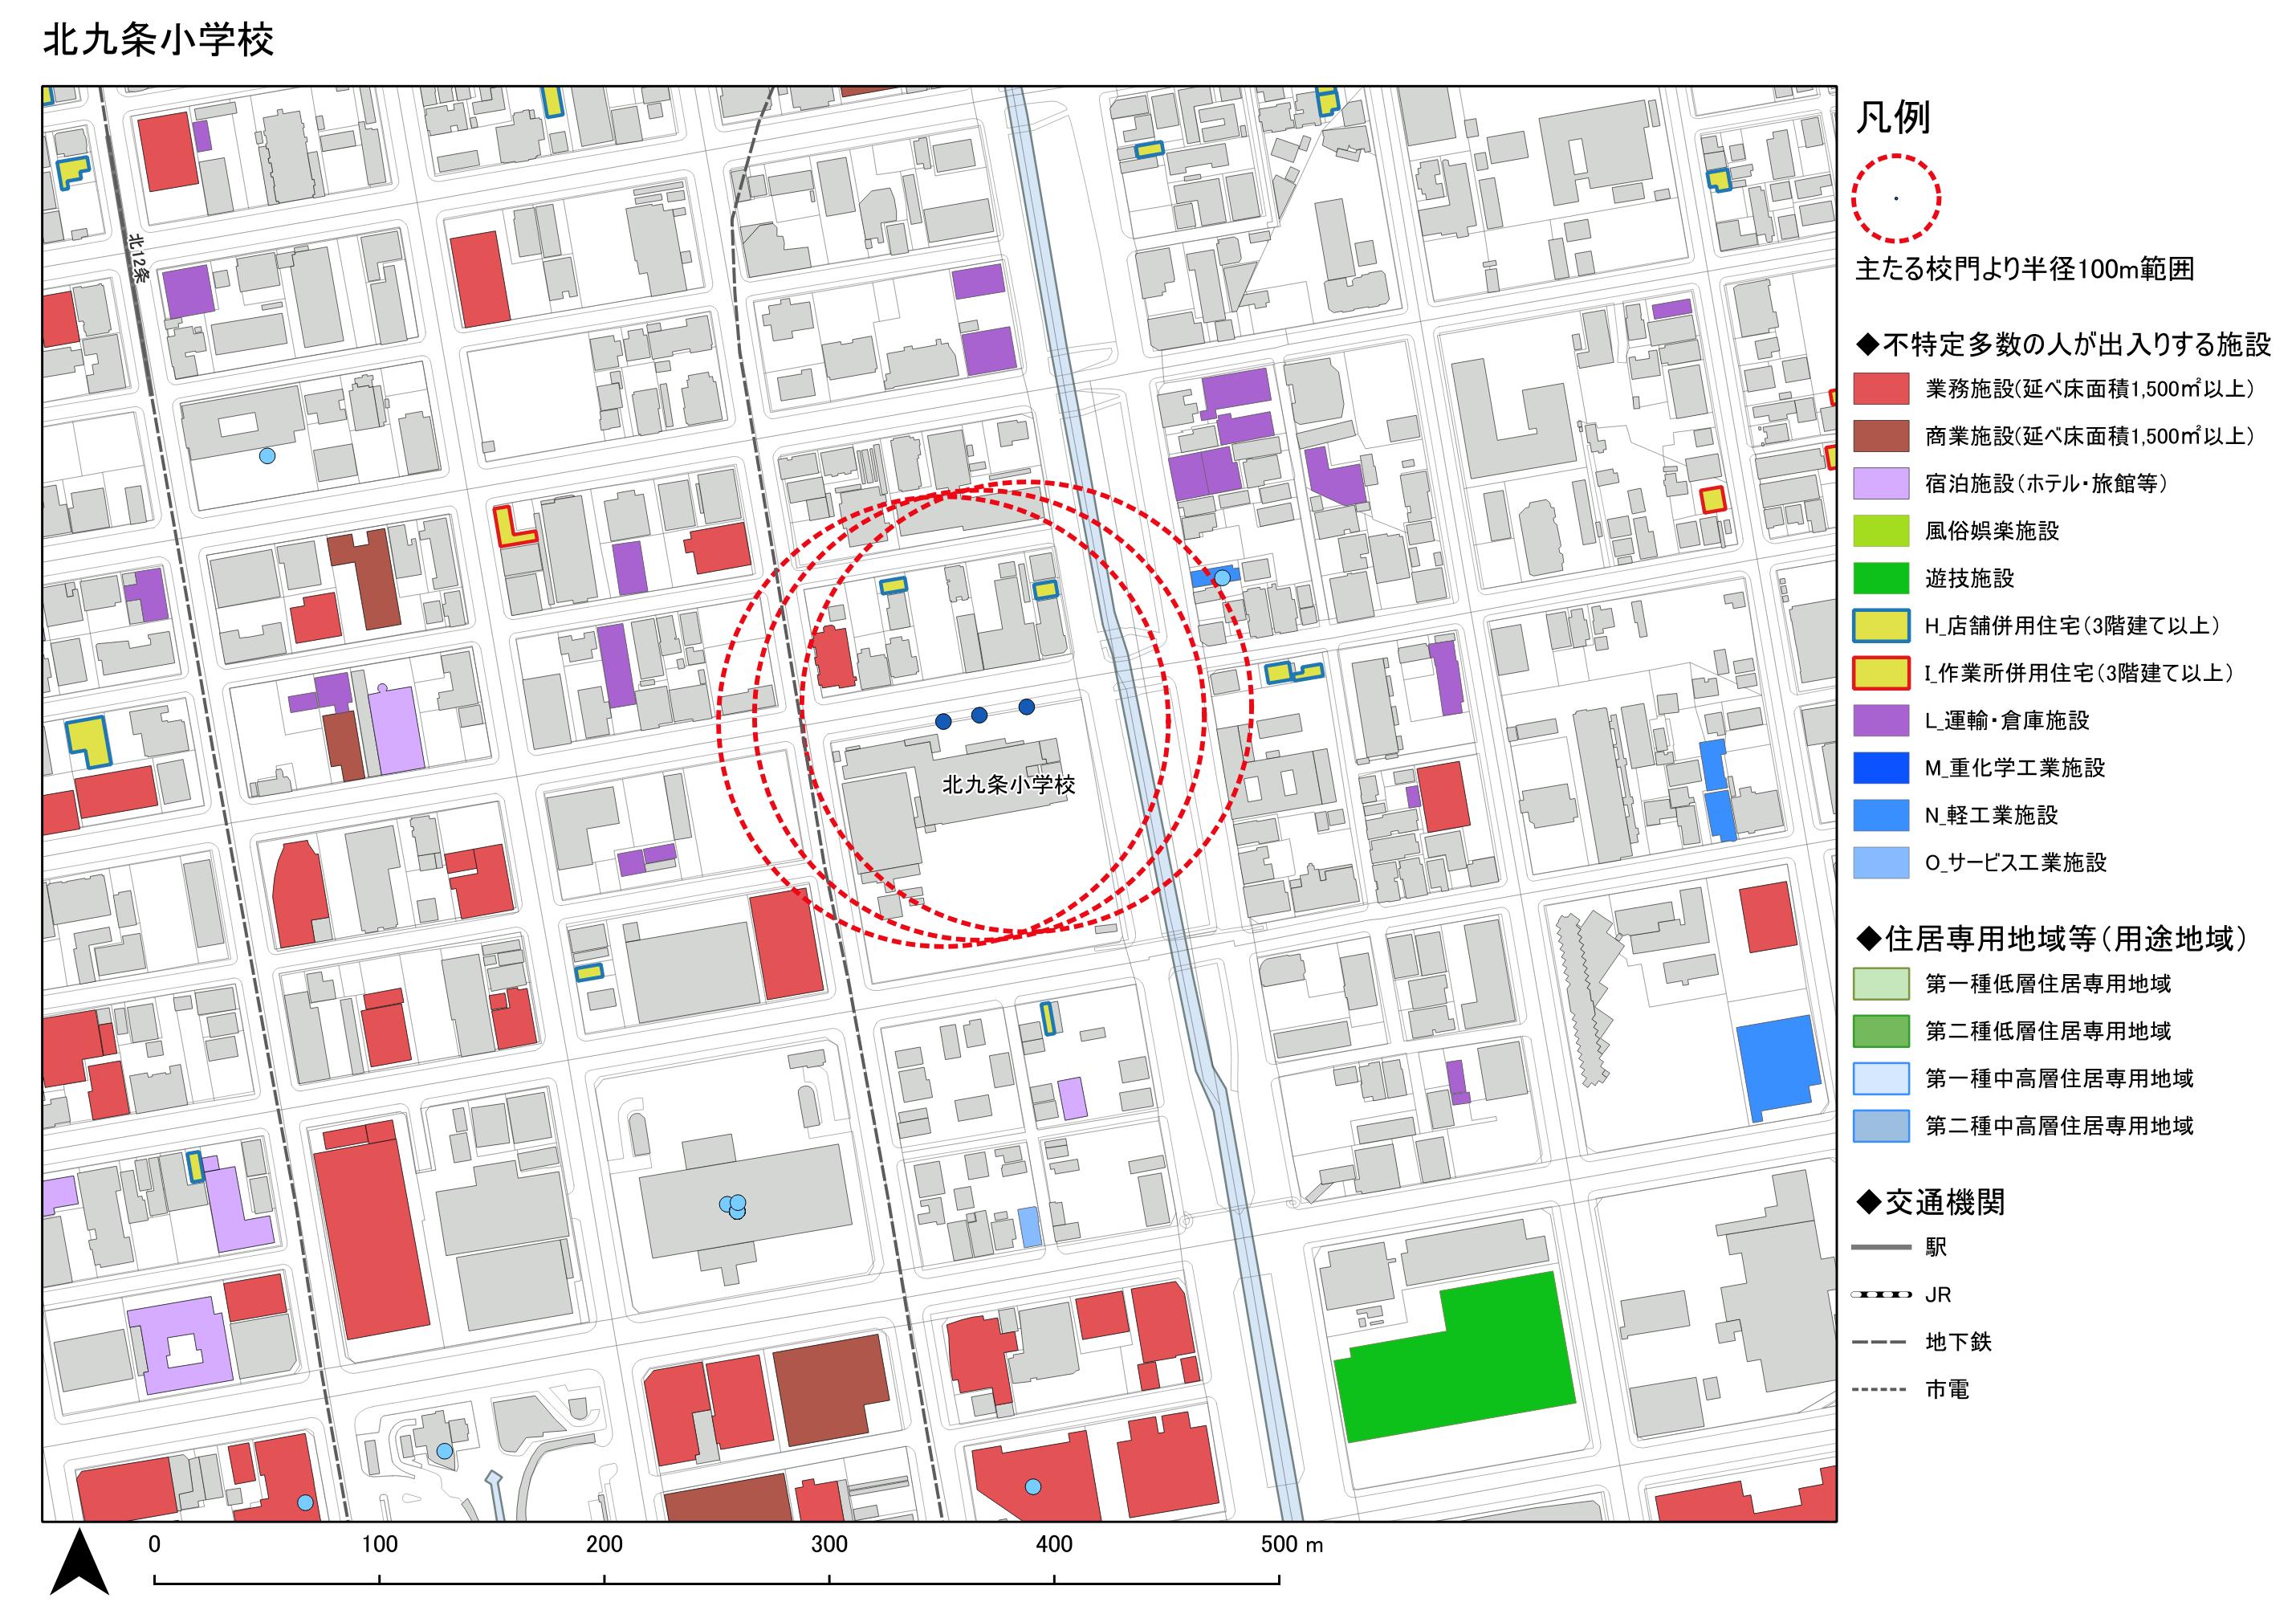Click the dashed red circle legend symbol
Screen dimensions: 2296x1610
[x=1896, y=198]
